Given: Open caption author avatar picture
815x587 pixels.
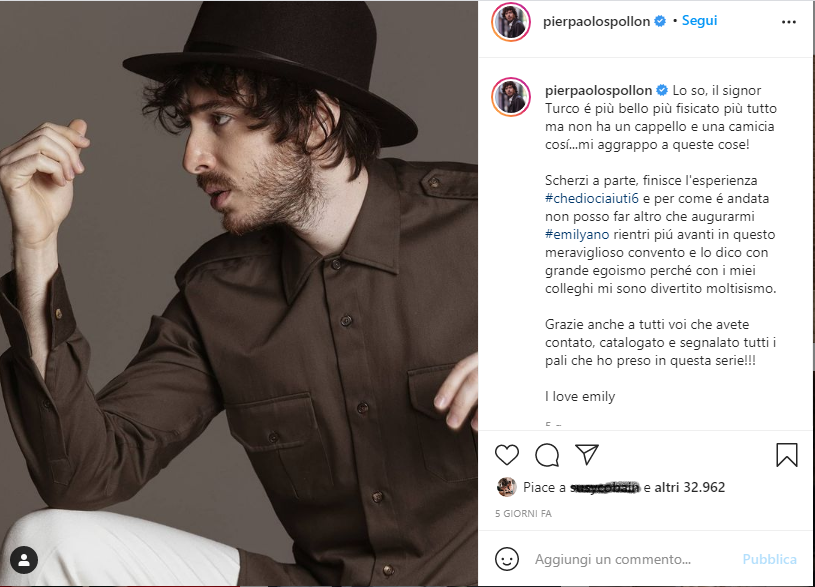Looking at the screenshot, I should pos(511,97).
